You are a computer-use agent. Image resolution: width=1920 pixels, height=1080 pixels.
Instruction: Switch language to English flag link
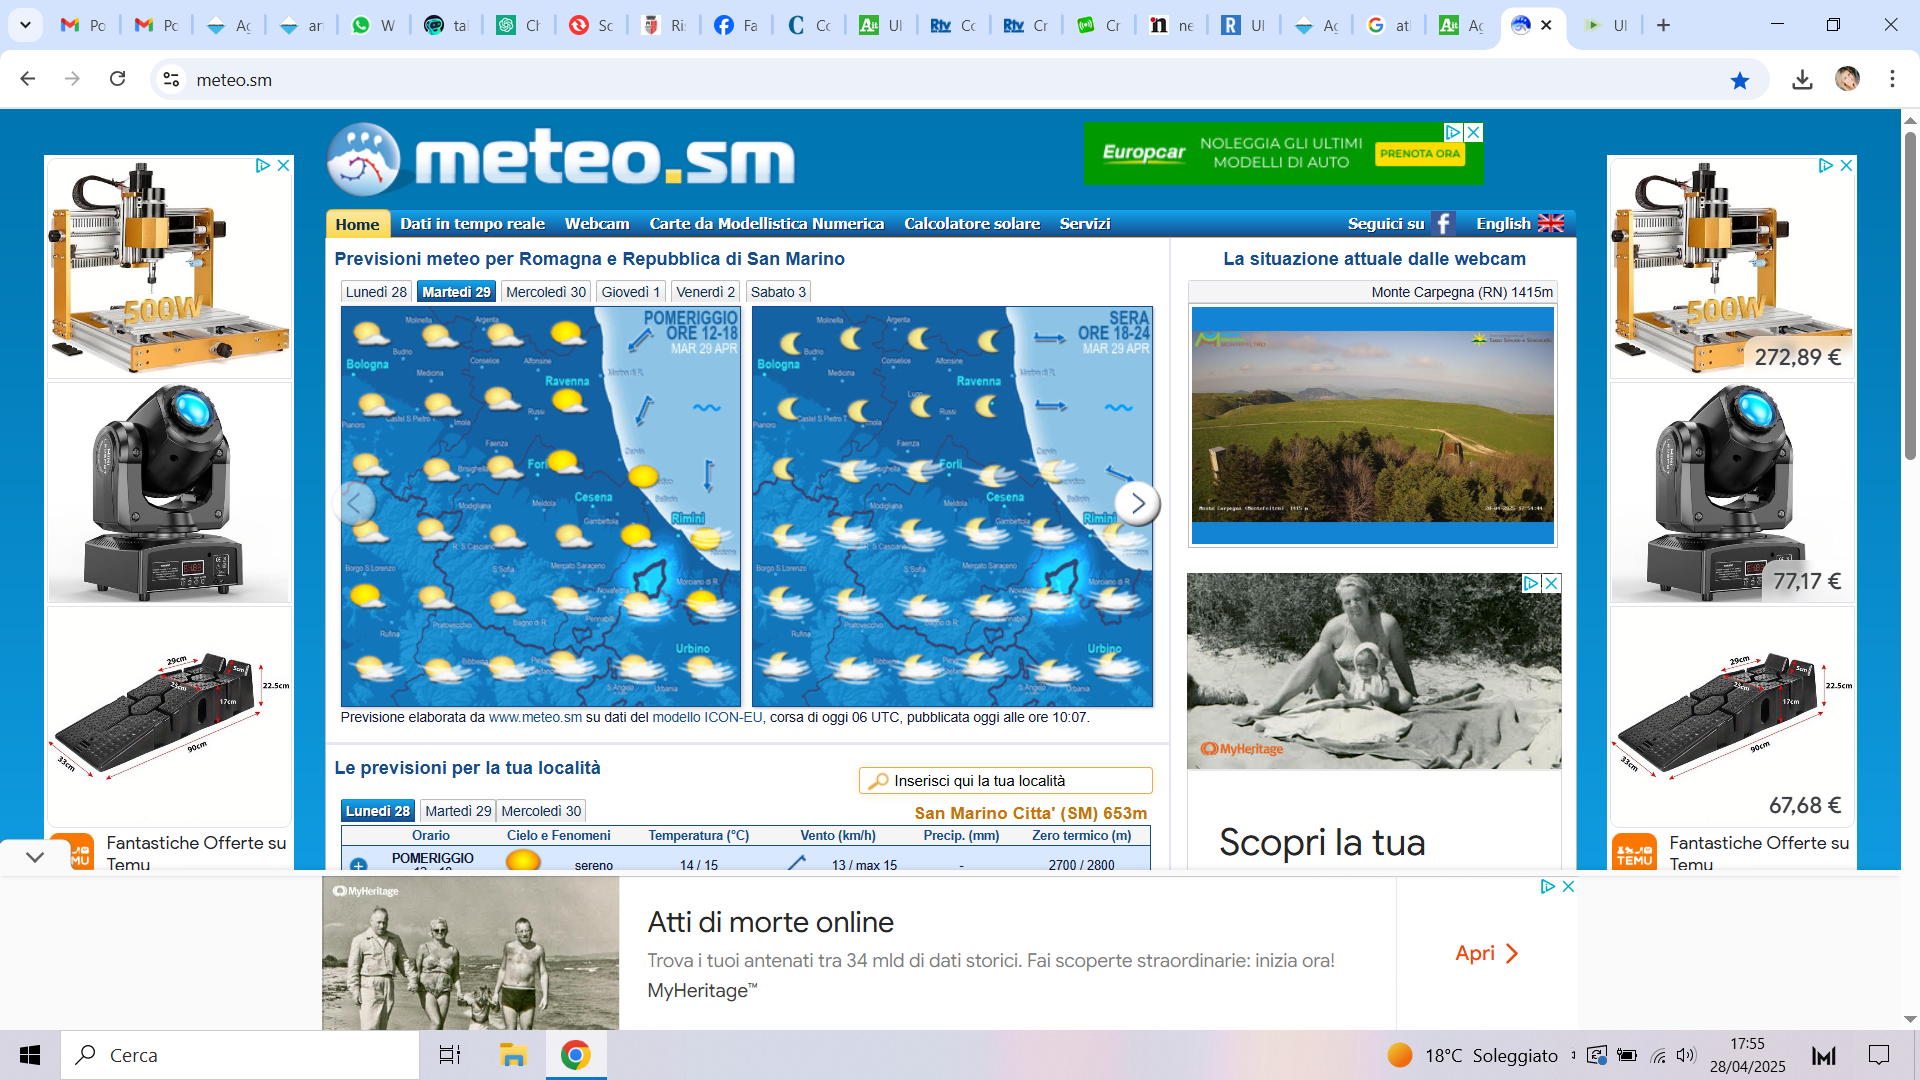[x=1519, y=224]
